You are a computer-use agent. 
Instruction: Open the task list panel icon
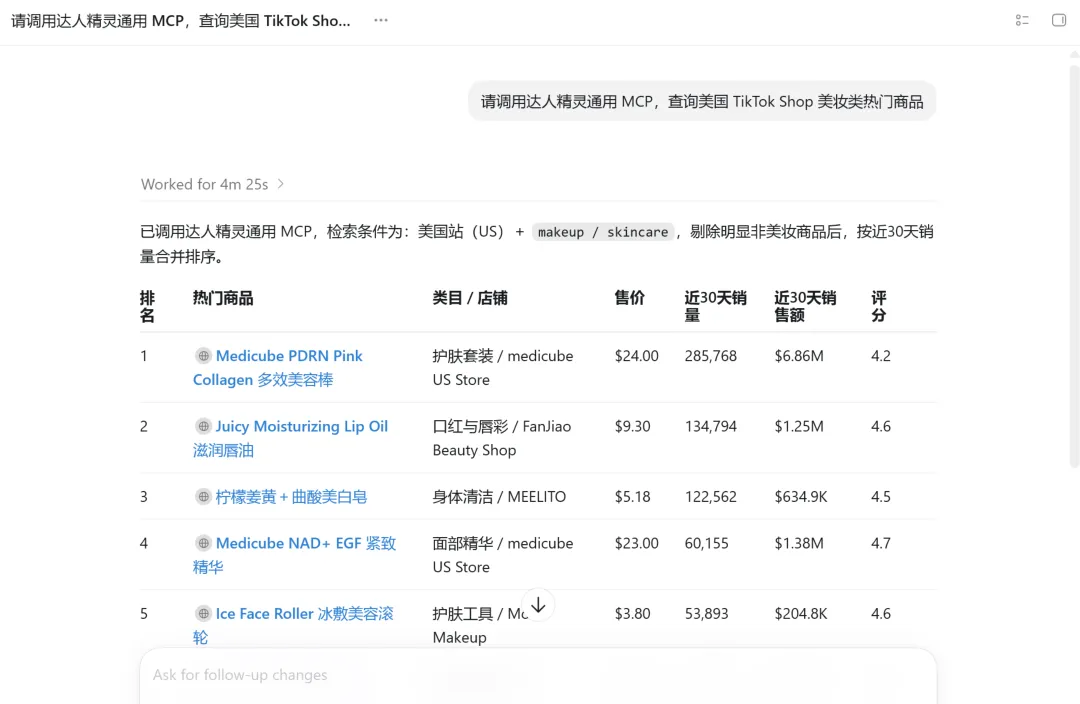(x=1022, y=21)
